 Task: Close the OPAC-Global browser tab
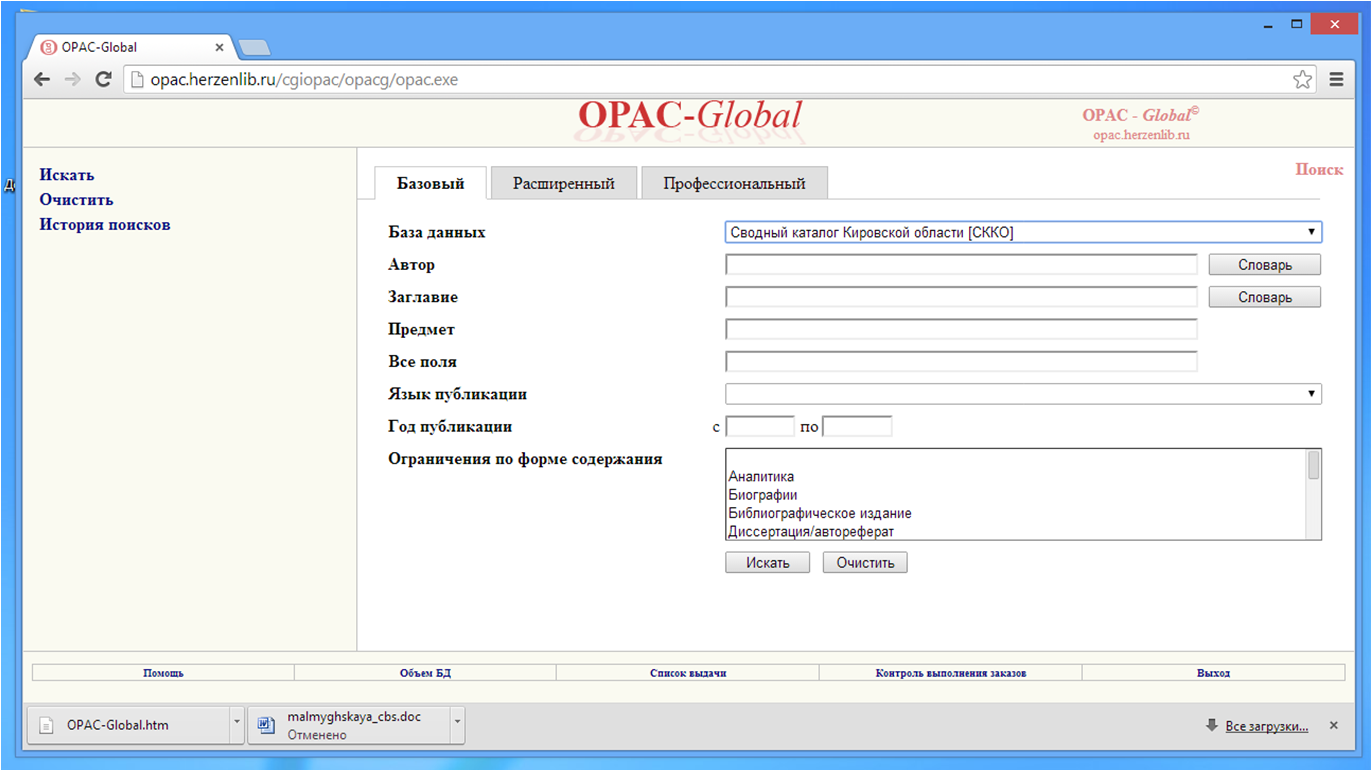coord(219,47)
